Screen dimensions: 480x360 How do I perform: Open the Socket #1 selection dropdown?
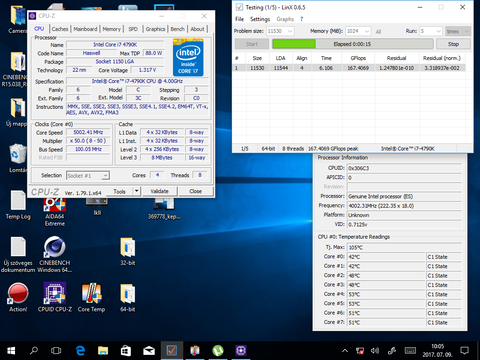[88, 175]
